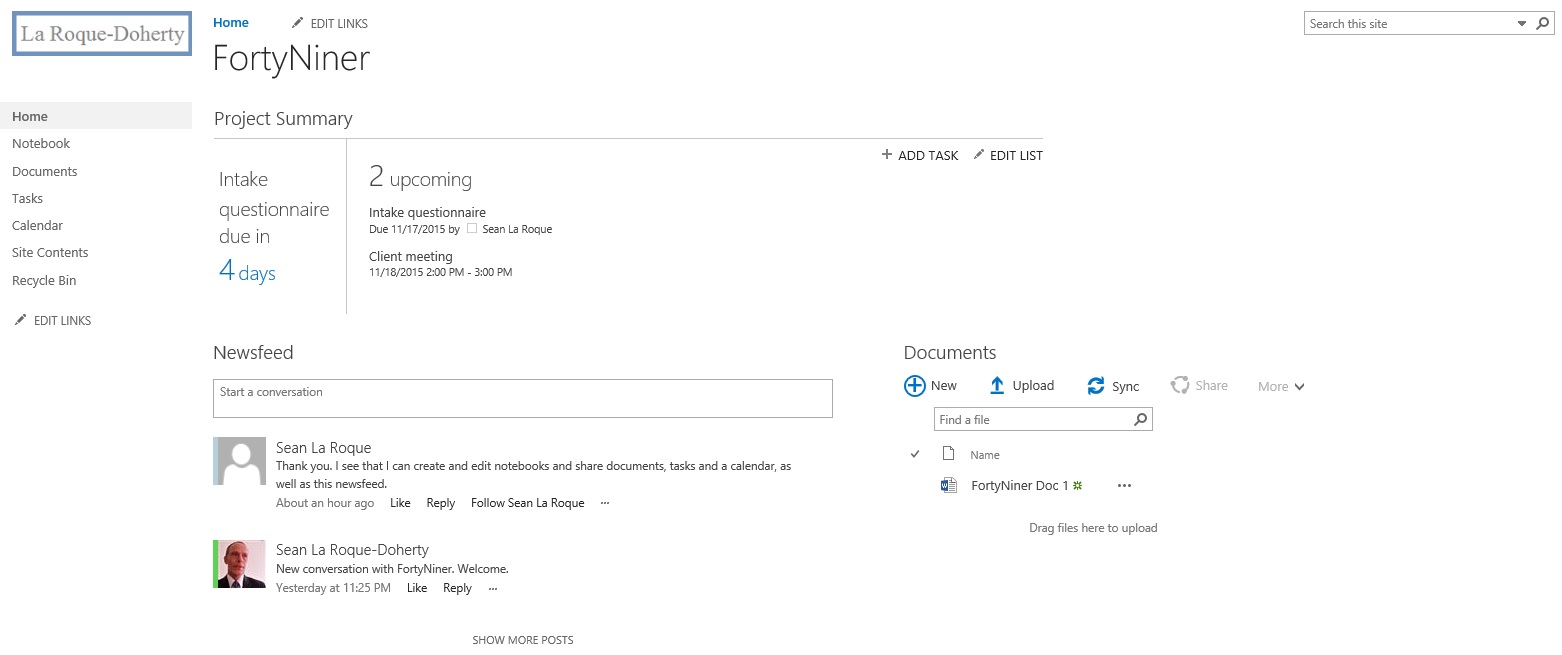Click the search magnifier in site search
Screen dimensions: 1562x655
point(1543,23)
